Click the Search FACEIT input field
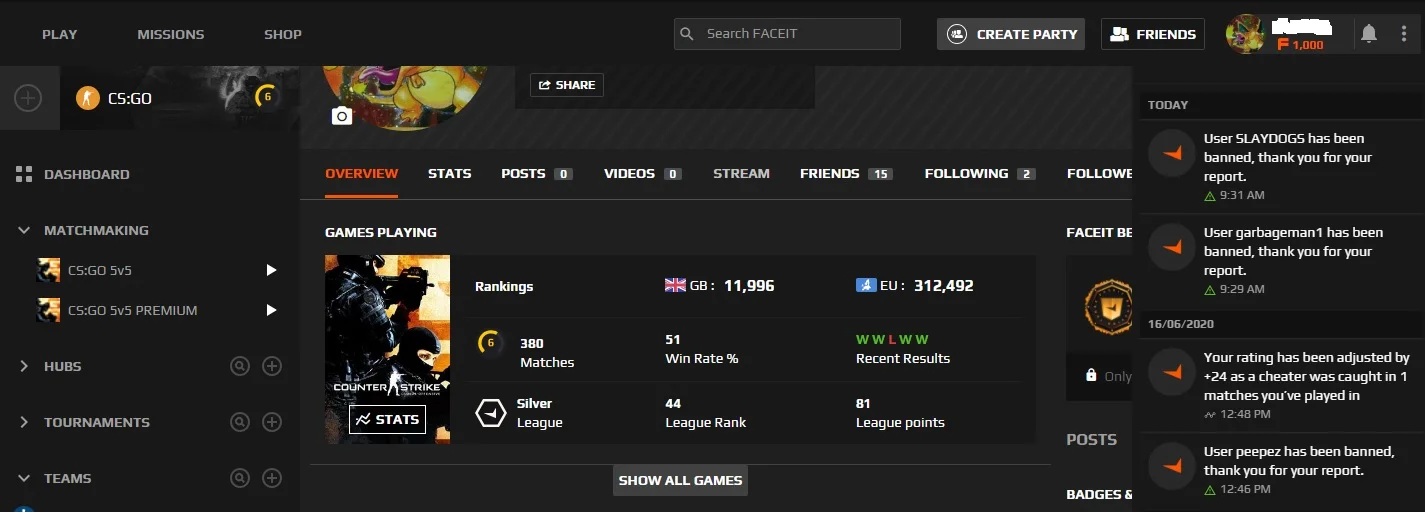The image size is (1425, 512). 787,34
